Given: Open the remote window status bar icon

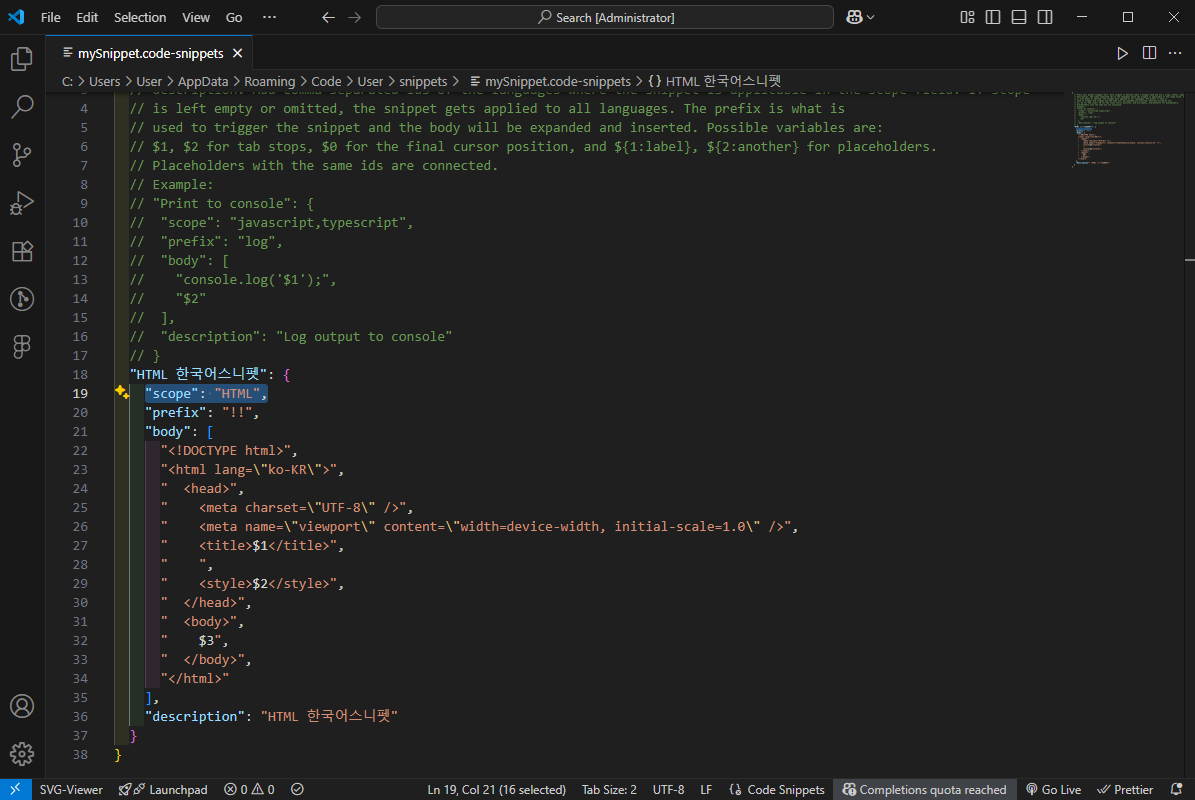Looking at the screenshot, I should pyautogui.click(x=15, y=789).
